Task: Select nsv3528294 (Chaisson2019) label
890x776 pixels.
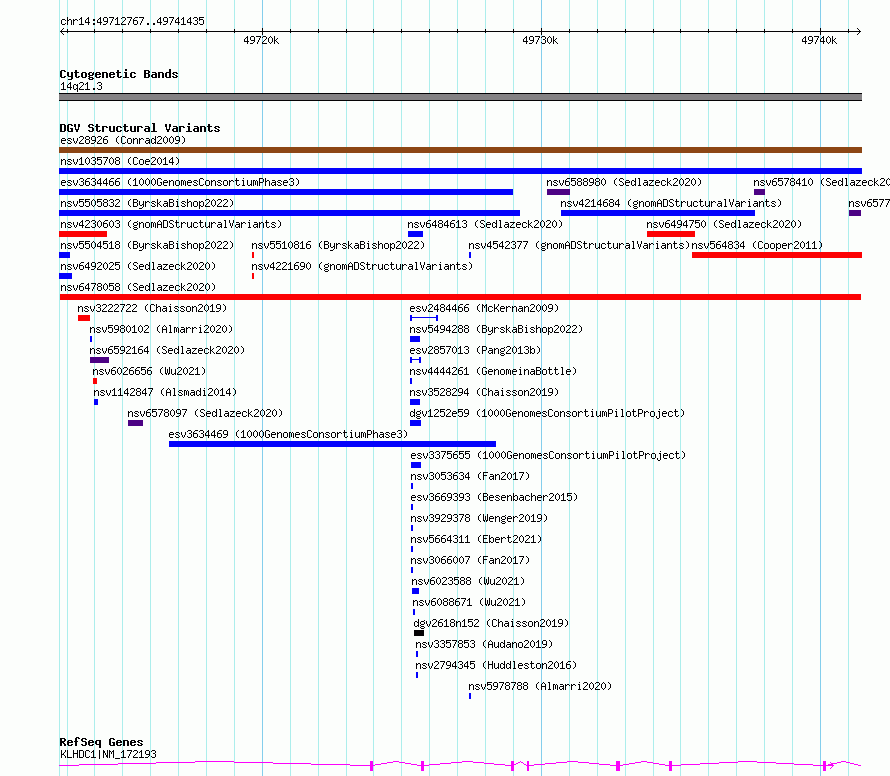Action: click(484, 392)
